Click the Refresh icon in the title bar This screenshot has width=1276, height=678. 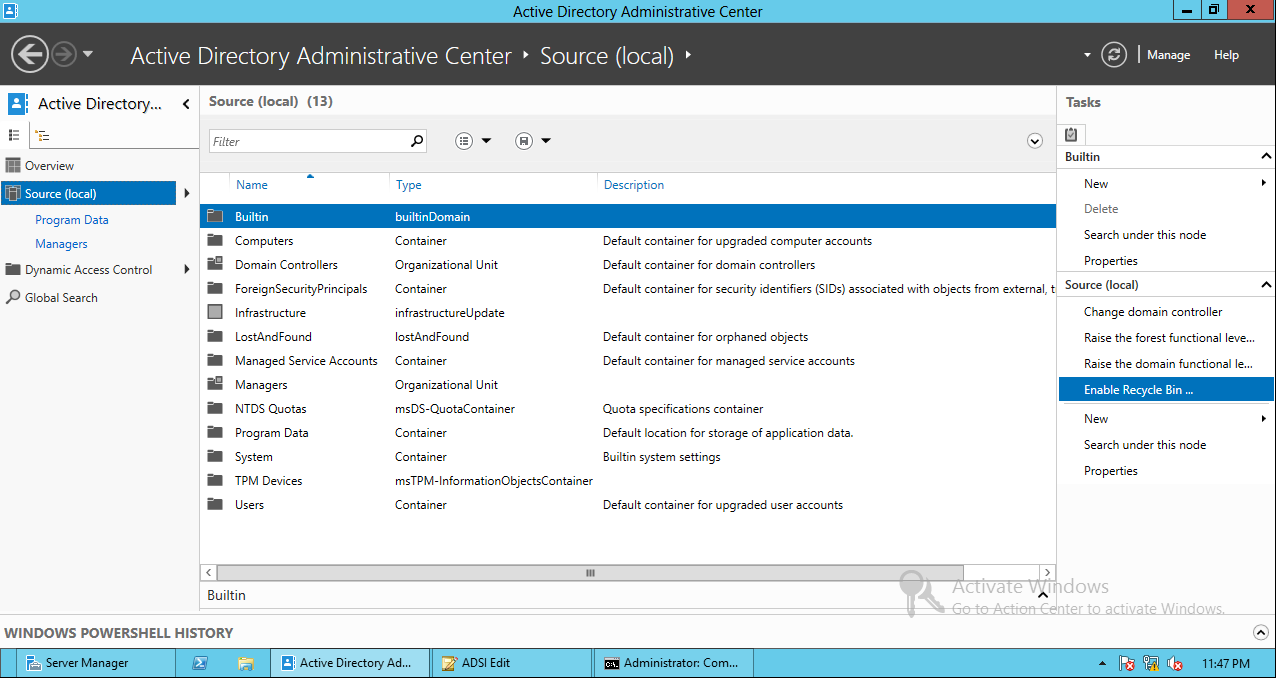point(1114,55)
